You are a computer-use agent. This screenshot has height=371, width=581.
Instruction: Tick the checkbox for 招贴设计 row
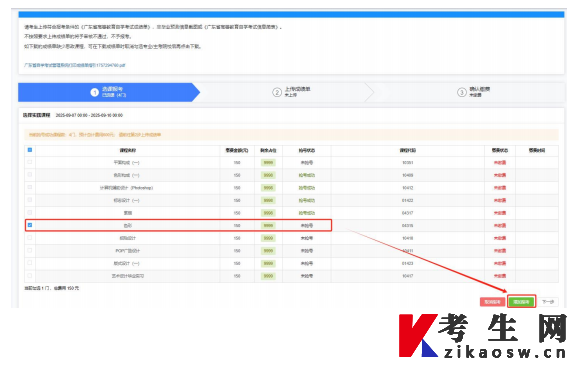30,238
